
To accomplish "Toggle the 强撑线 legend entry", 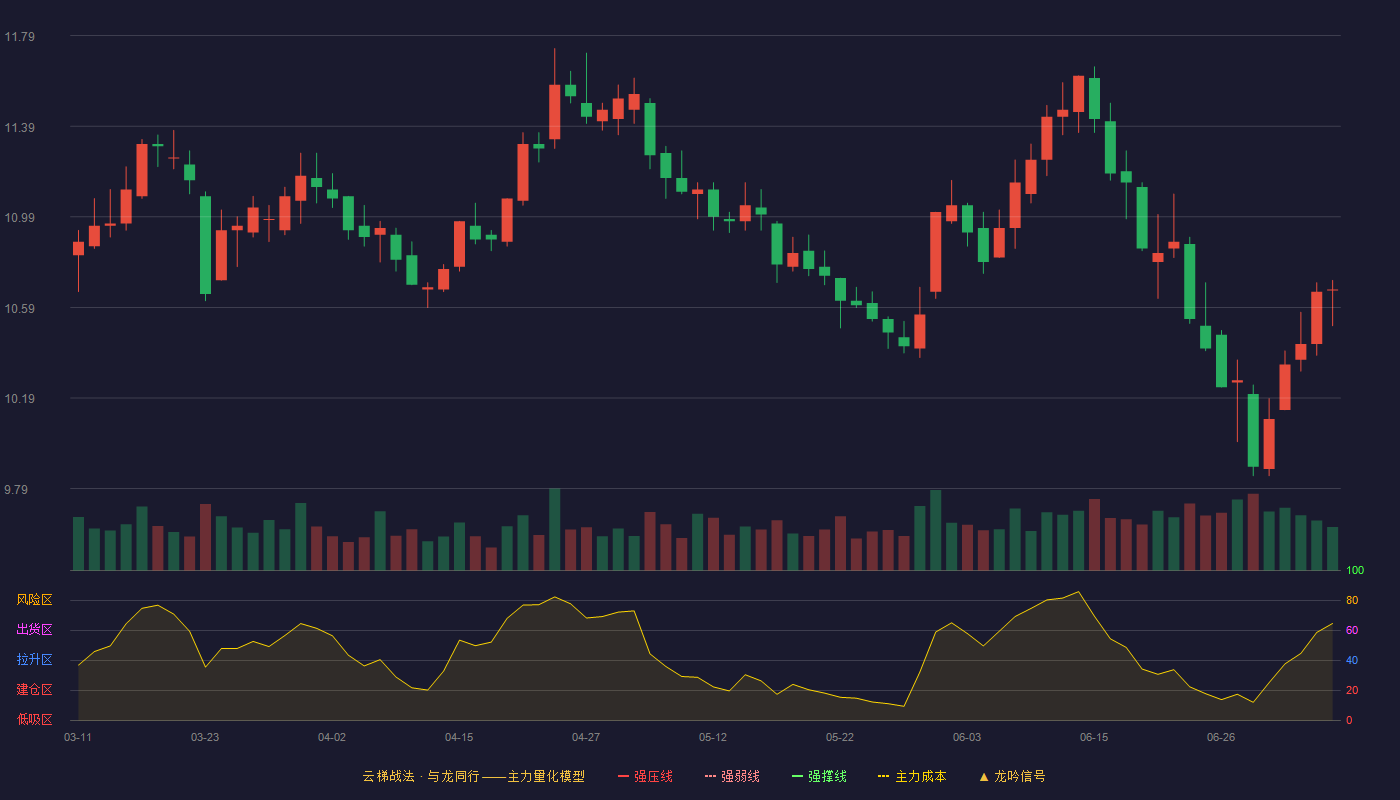I will tap(819, 776).
